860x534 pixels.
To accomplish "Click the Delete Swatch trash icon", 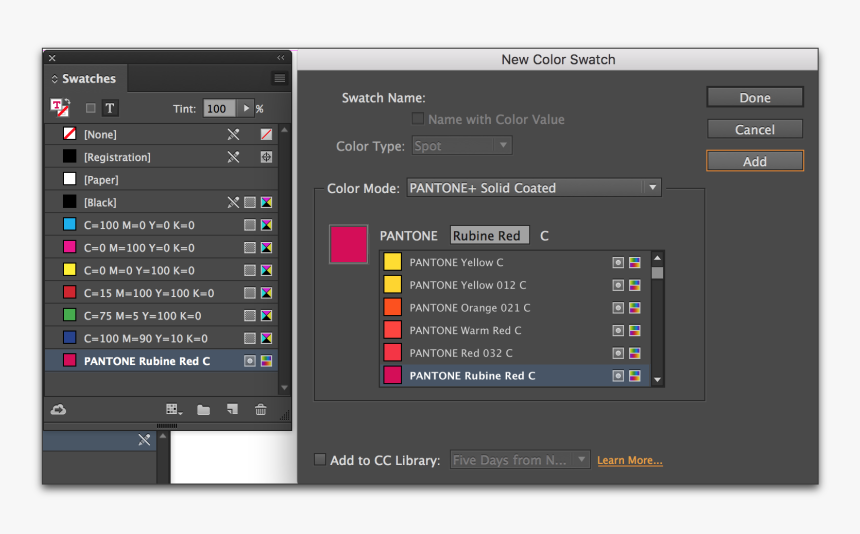I will pos(261,409).
